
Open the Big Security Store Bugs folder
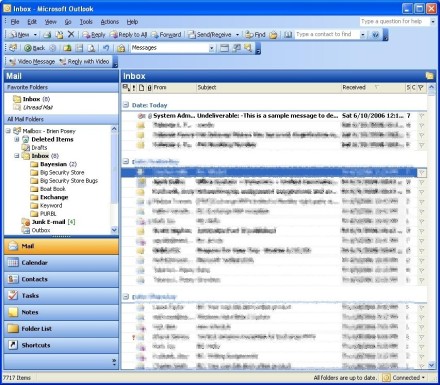64,181
